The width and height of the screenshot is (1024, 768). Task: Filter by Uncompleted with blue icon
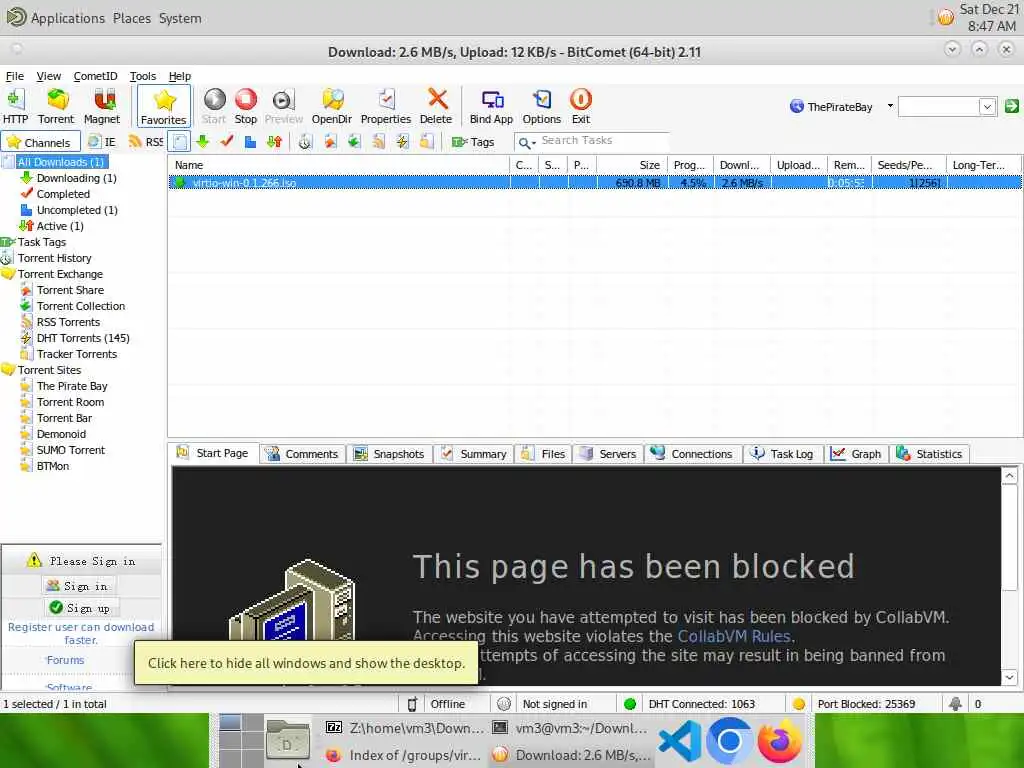coord(250,142)
